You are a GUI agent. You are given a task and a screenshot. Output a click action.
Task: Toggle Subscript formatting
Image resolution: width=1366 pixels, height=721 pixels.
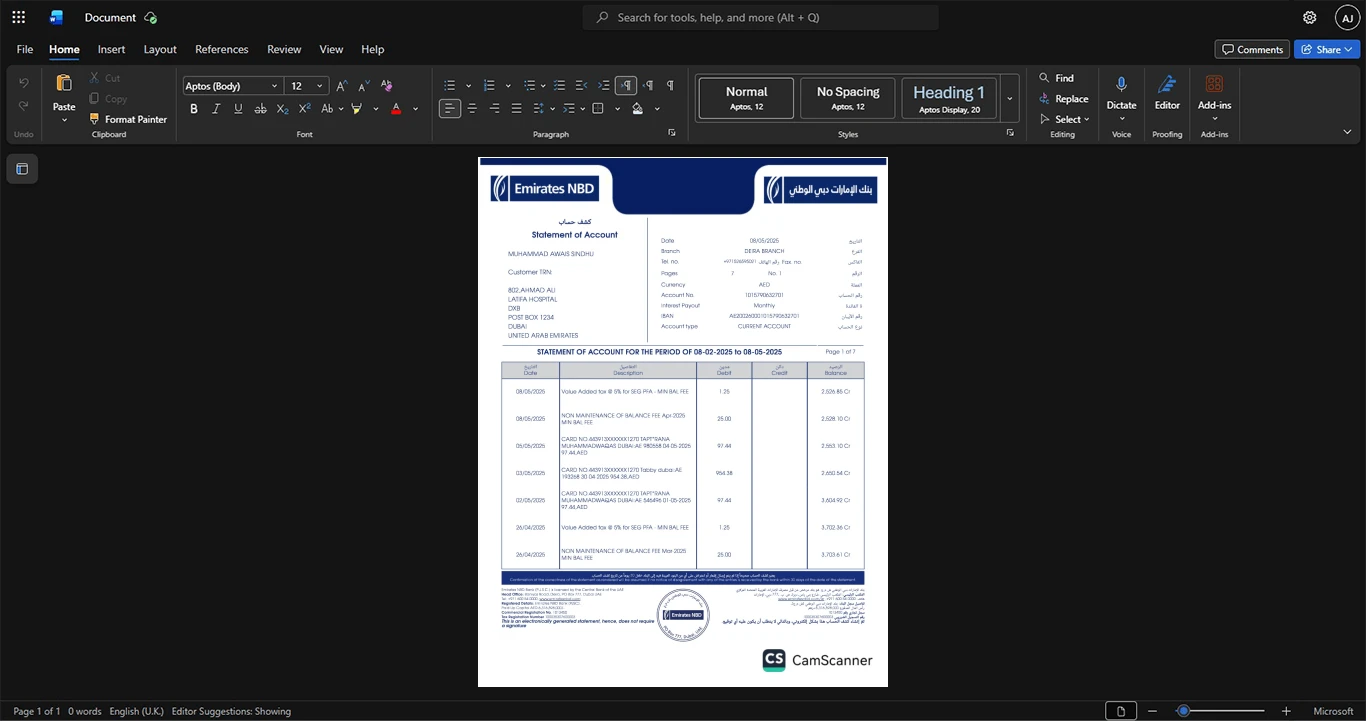tap(283, 109)
